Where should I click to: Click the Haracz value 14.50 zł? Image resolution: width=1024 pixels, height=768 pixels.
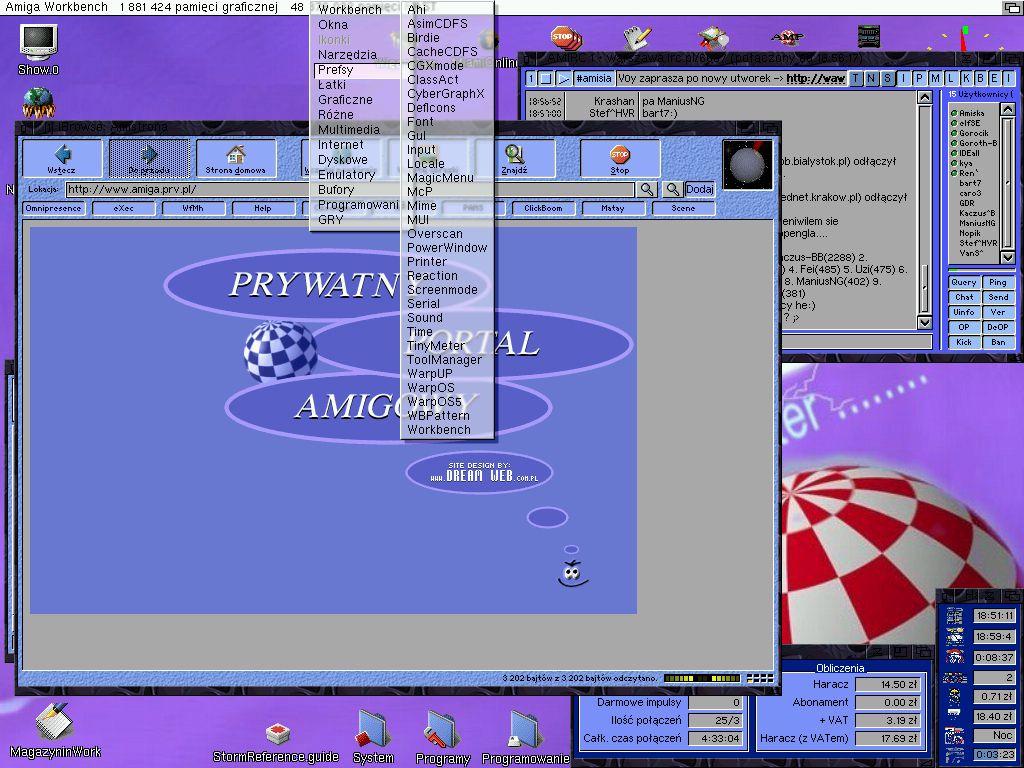(889, 684)
